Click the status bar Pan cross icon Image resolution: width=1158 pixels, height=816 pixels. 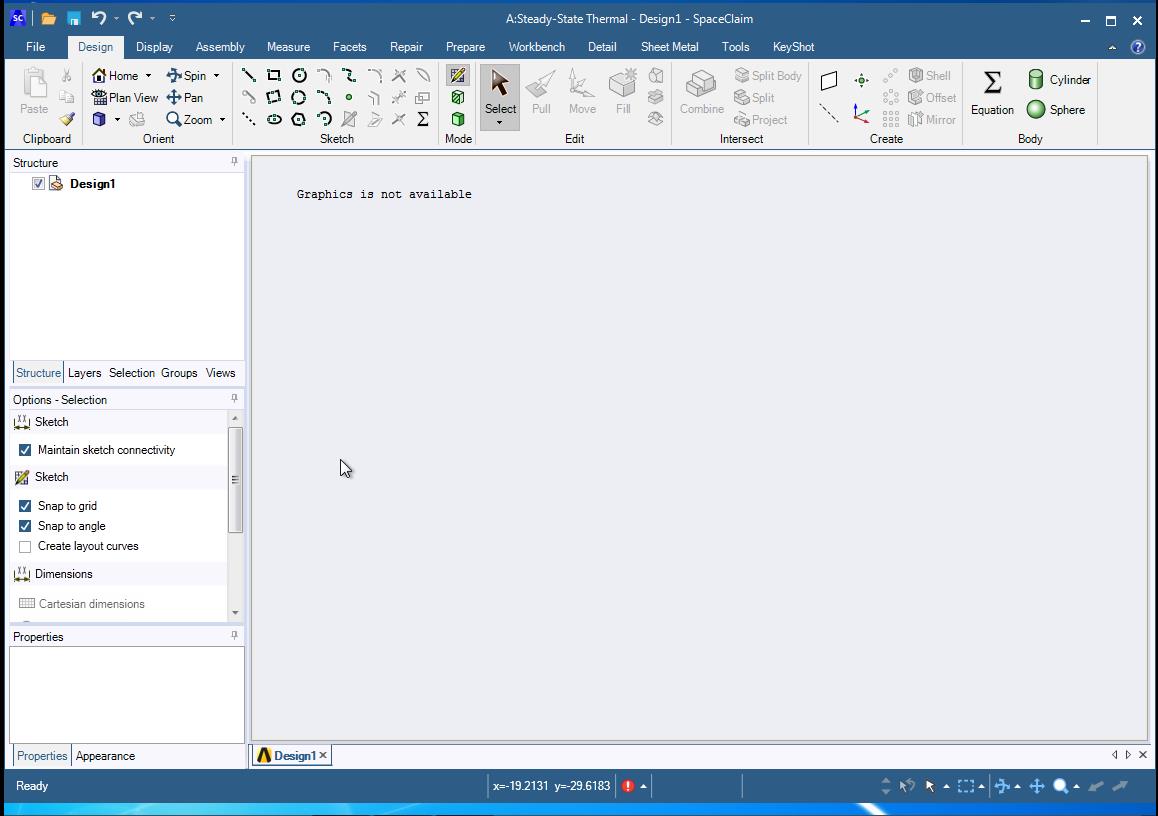tap(1037, 786)
